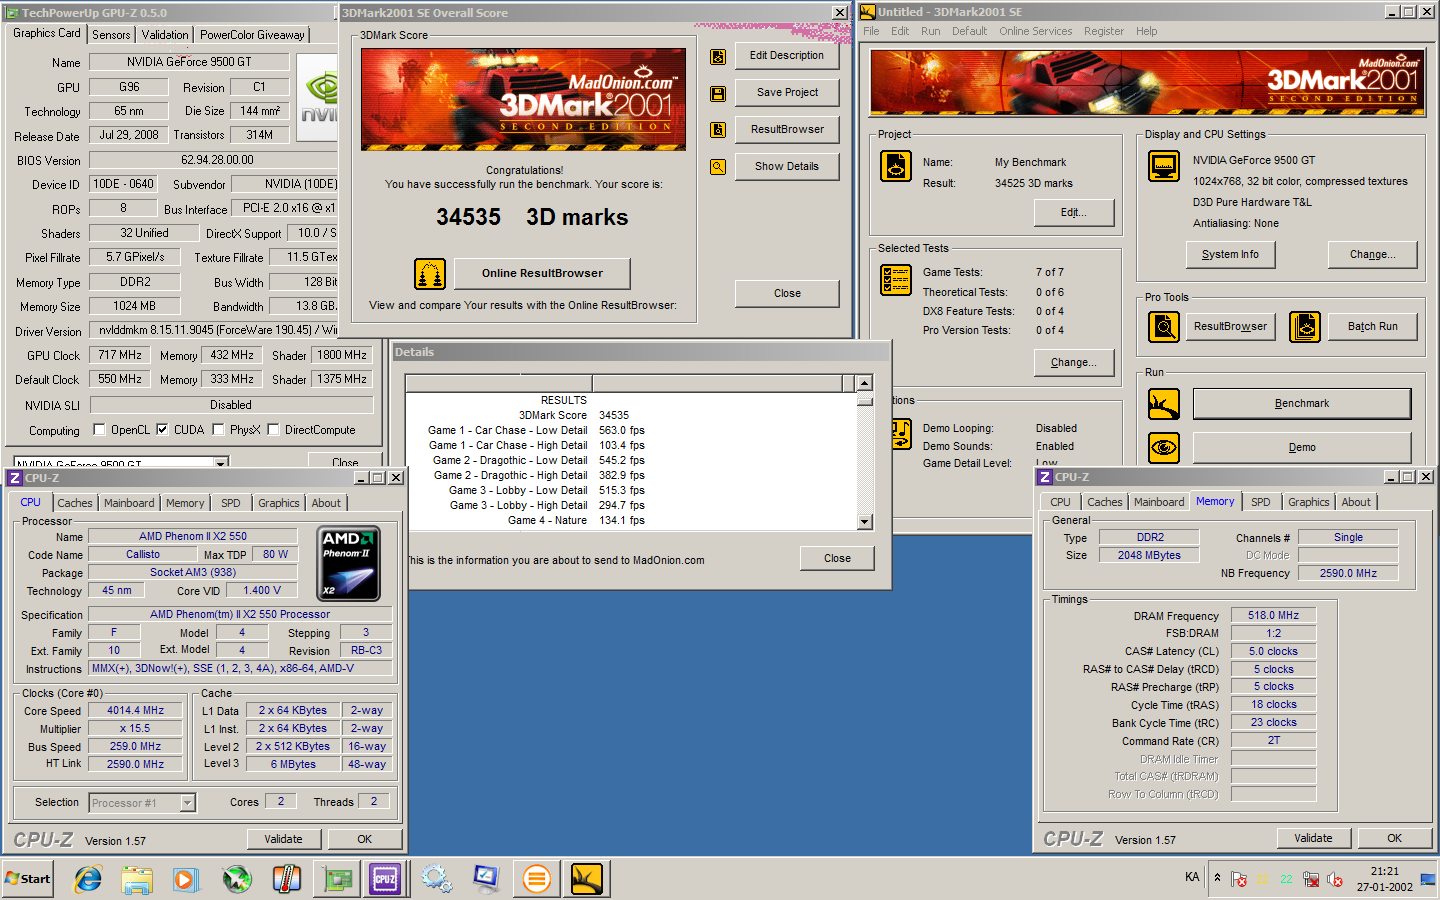Click the GPU-Z Name field NVIDIA GeForce 9500 GT

[x=189, y=62]
